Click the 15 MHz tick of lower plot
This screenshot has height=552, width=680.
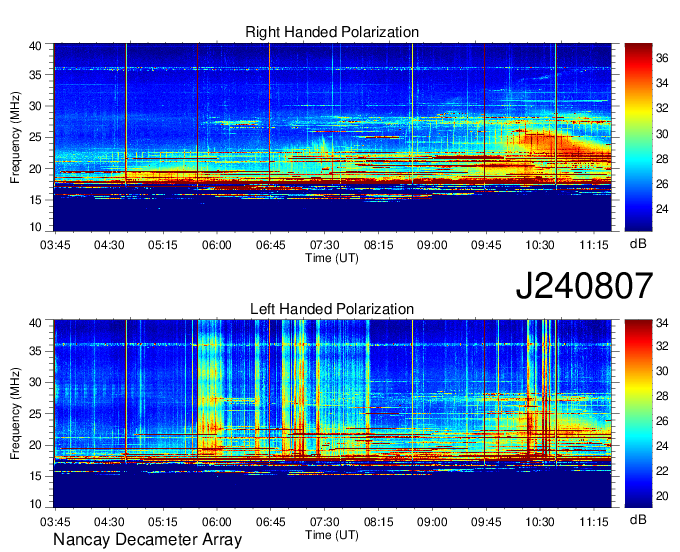(36, 476)
